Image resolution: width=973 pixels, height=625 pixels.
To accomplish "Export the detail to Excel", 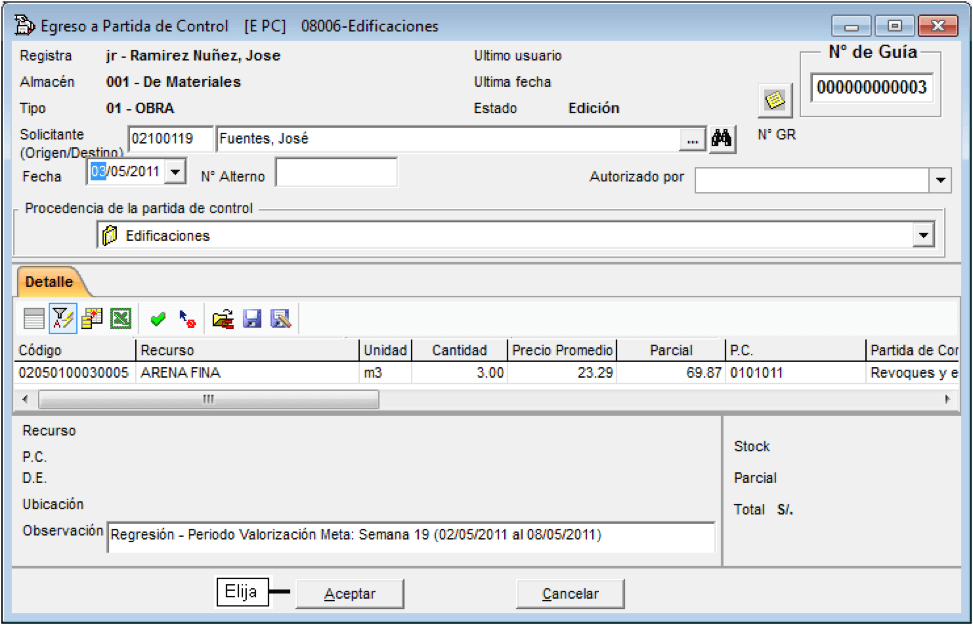I will click(x=121, y=319).
